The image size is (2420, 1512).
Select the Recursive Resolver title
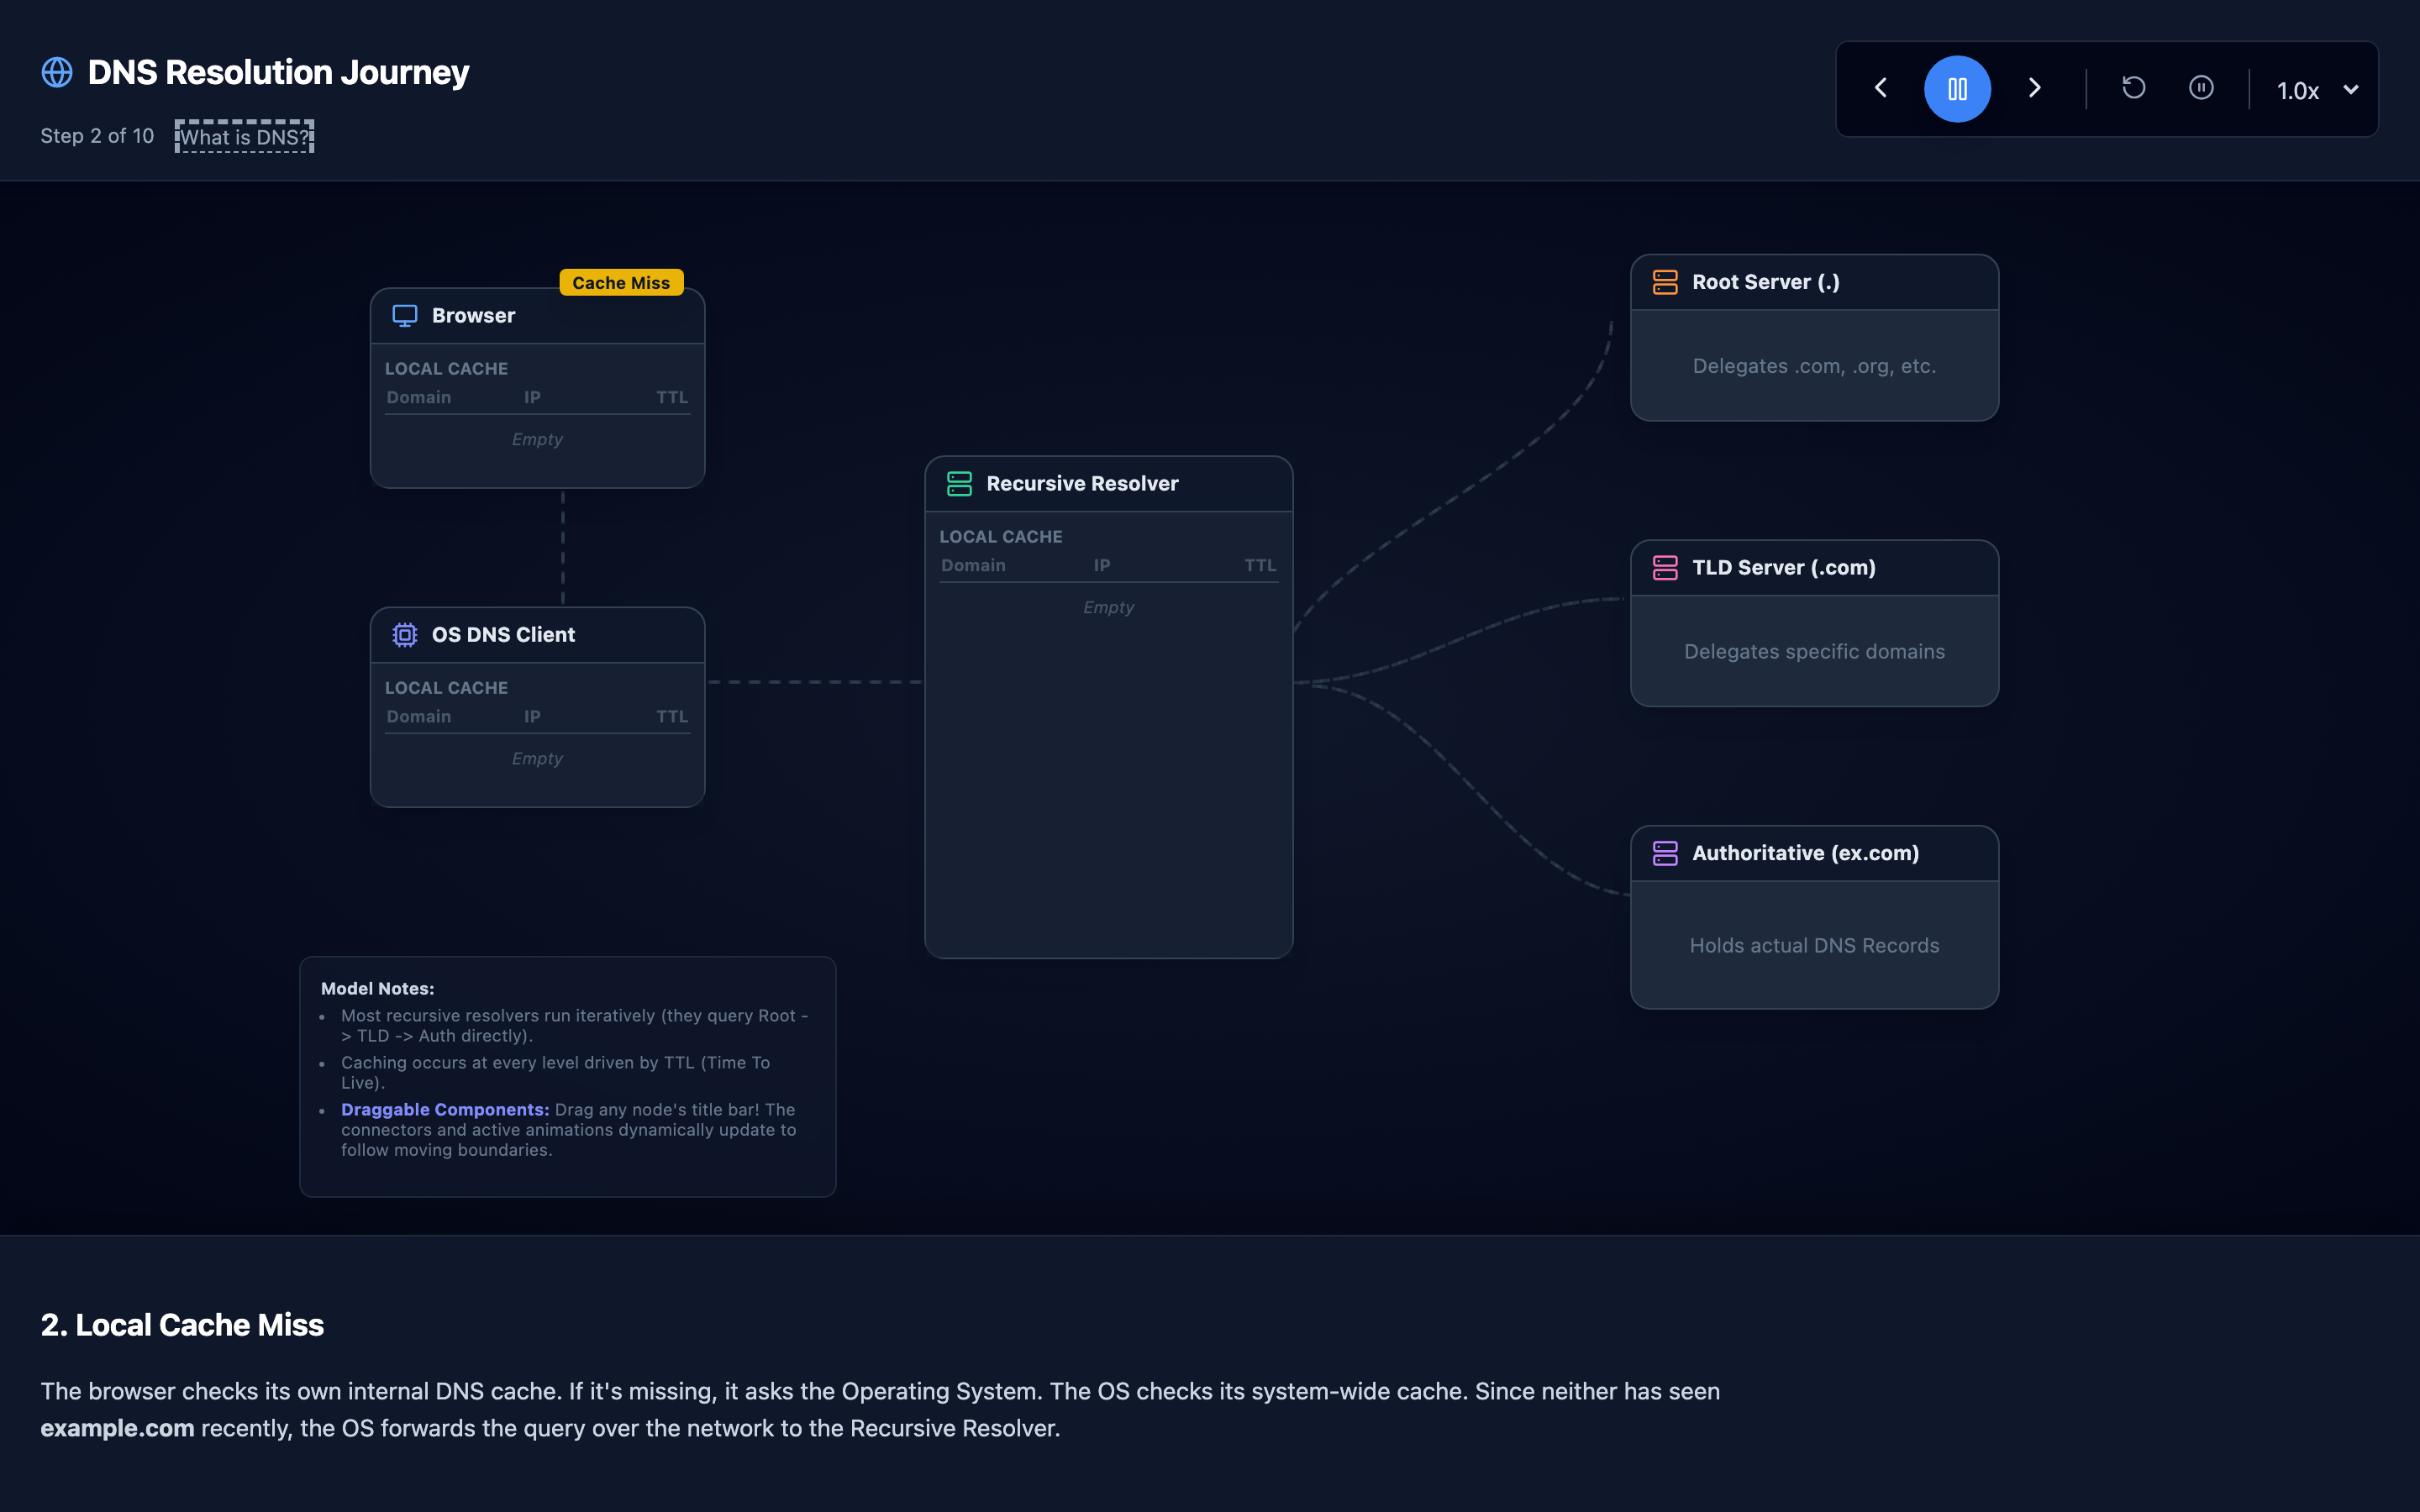(x=1082, y=484)
